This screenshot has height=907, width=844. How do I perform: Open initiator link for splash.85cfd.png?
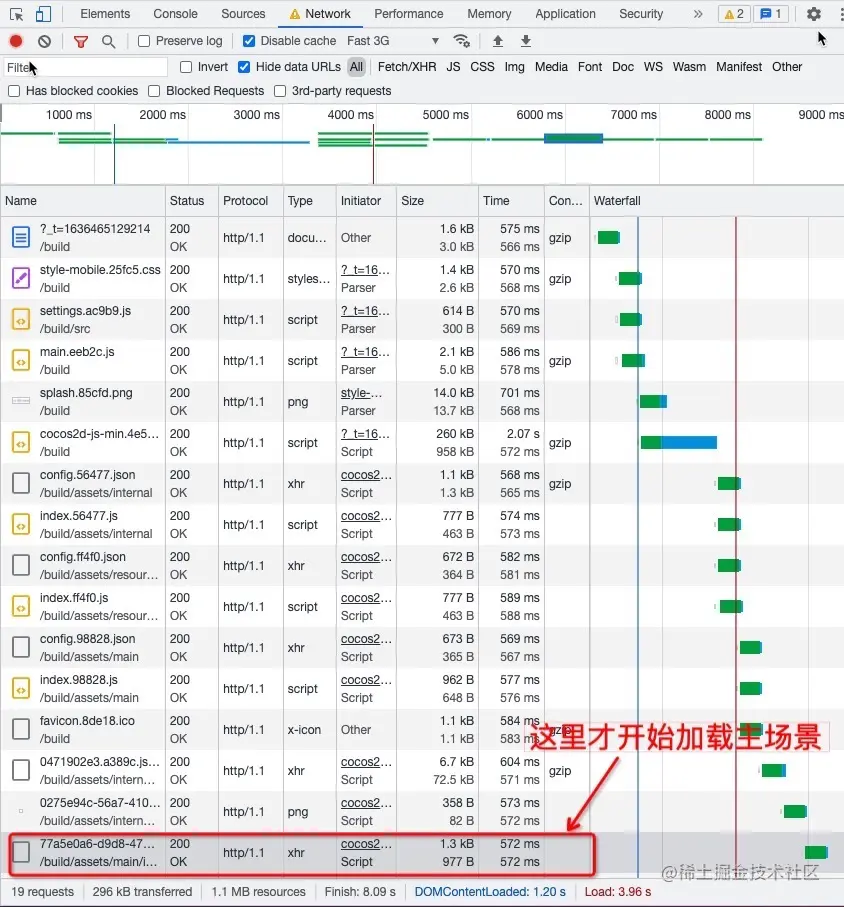[x=362, y=393]
